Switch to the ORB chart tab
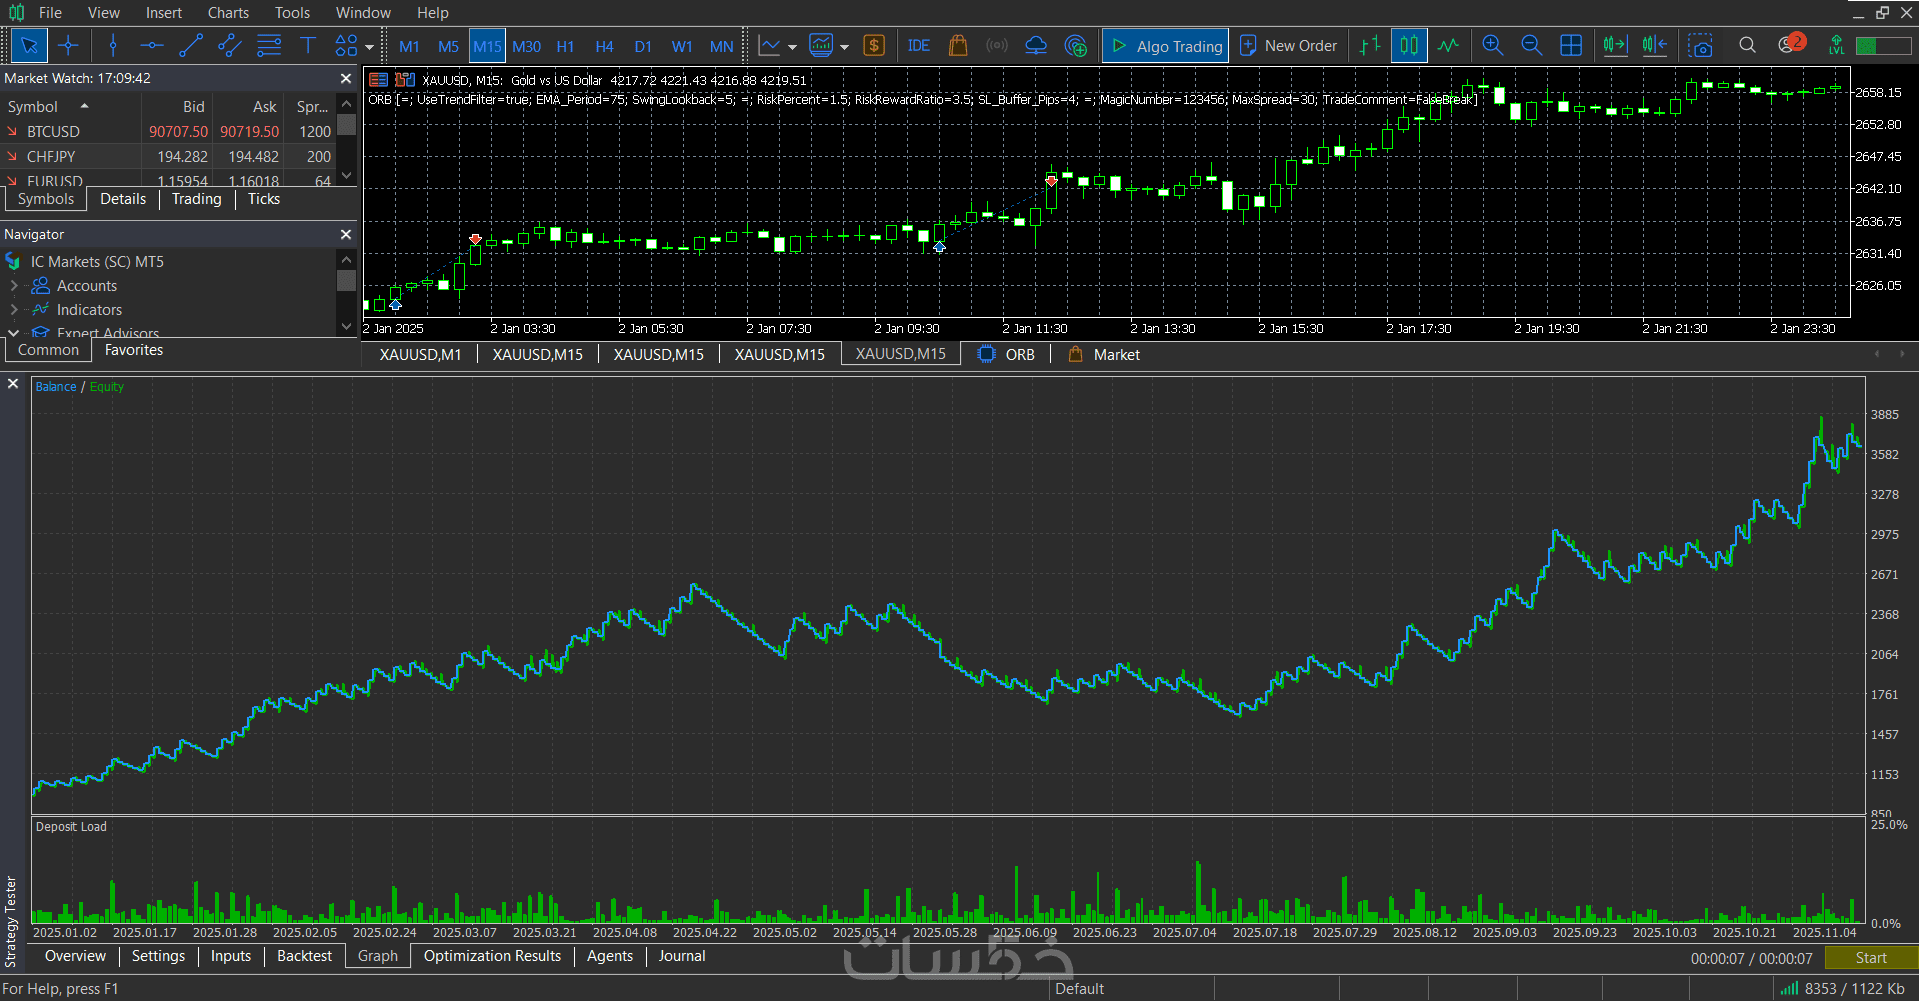The image size is (1919, 1001). point(1006,354)
